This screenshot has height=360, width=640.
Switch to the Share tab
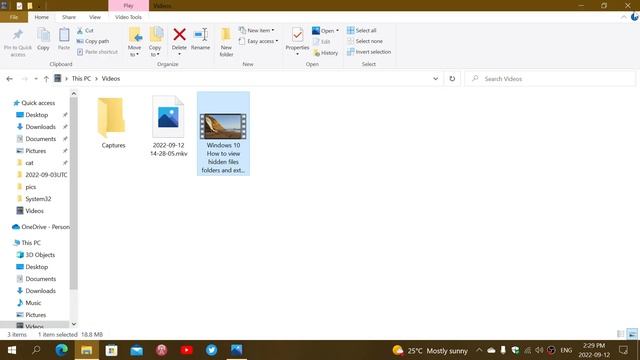pos(69,17)
